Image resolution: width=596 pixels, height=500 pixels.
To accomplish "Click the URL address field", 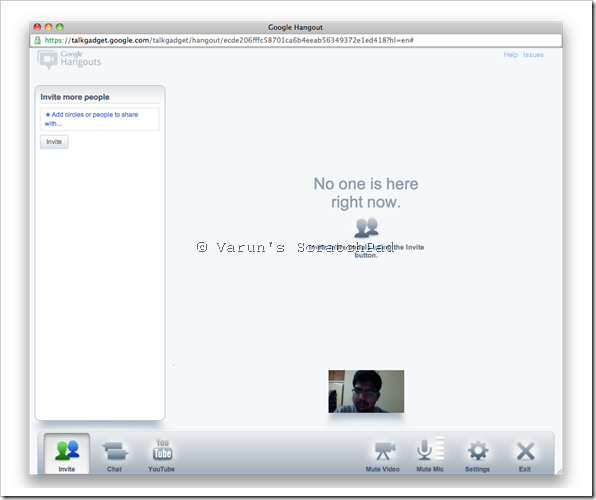I will (x=296, y=40).
